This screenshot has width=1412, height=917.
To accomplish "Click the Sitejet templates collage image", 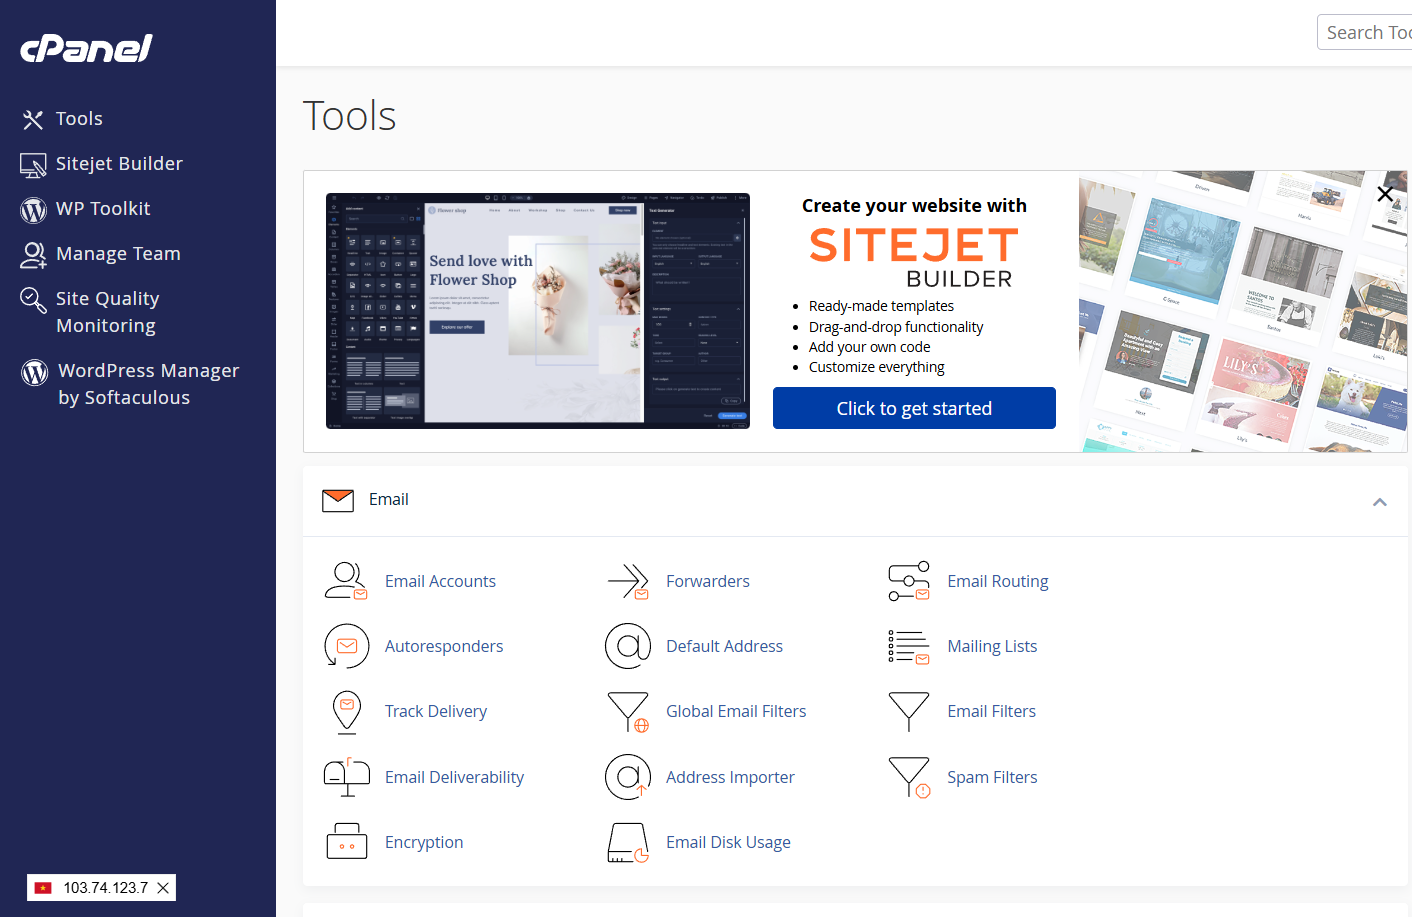I will pyautogui.click(x=1243, y=311).
